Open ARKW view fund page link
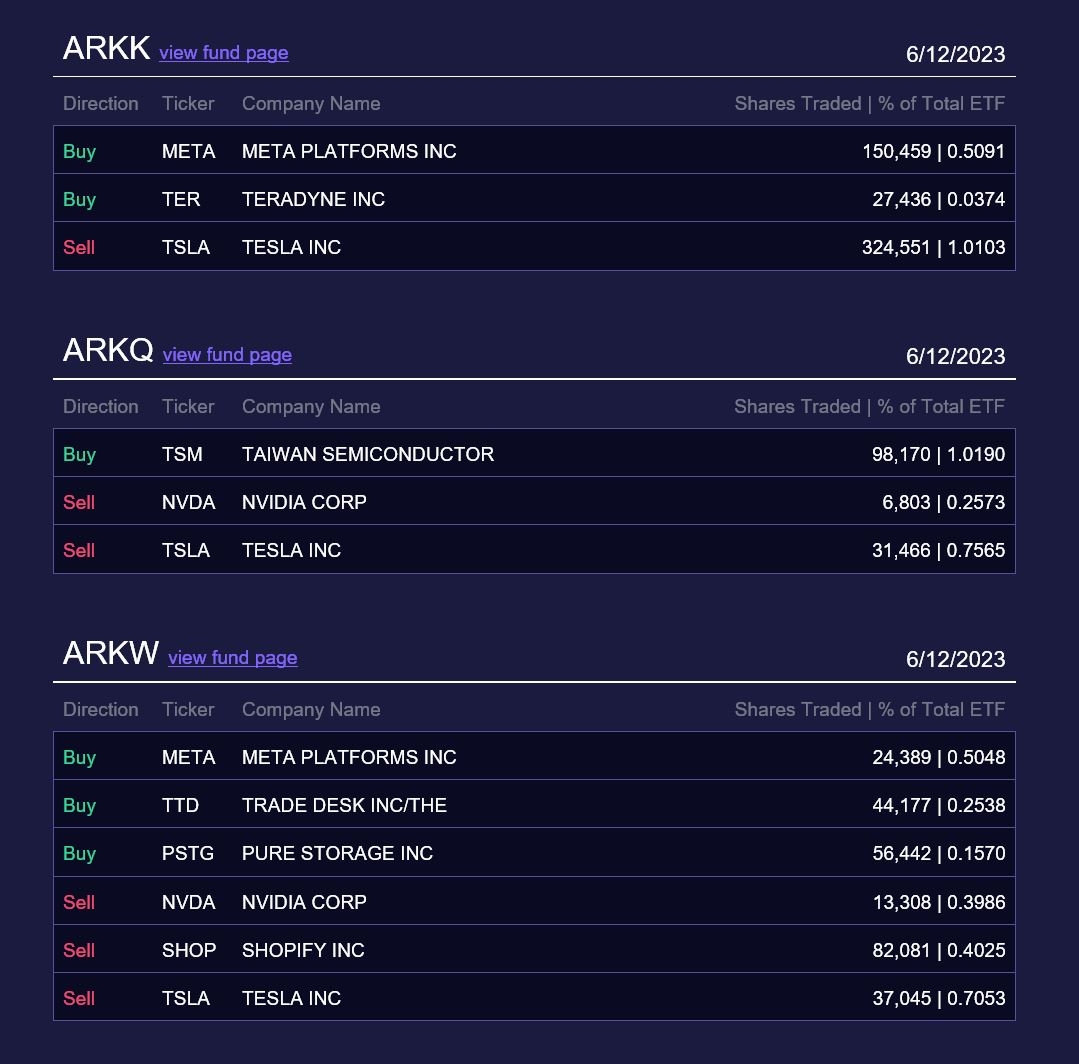This screenshot has width=1079, height=1064. point(233,658)
